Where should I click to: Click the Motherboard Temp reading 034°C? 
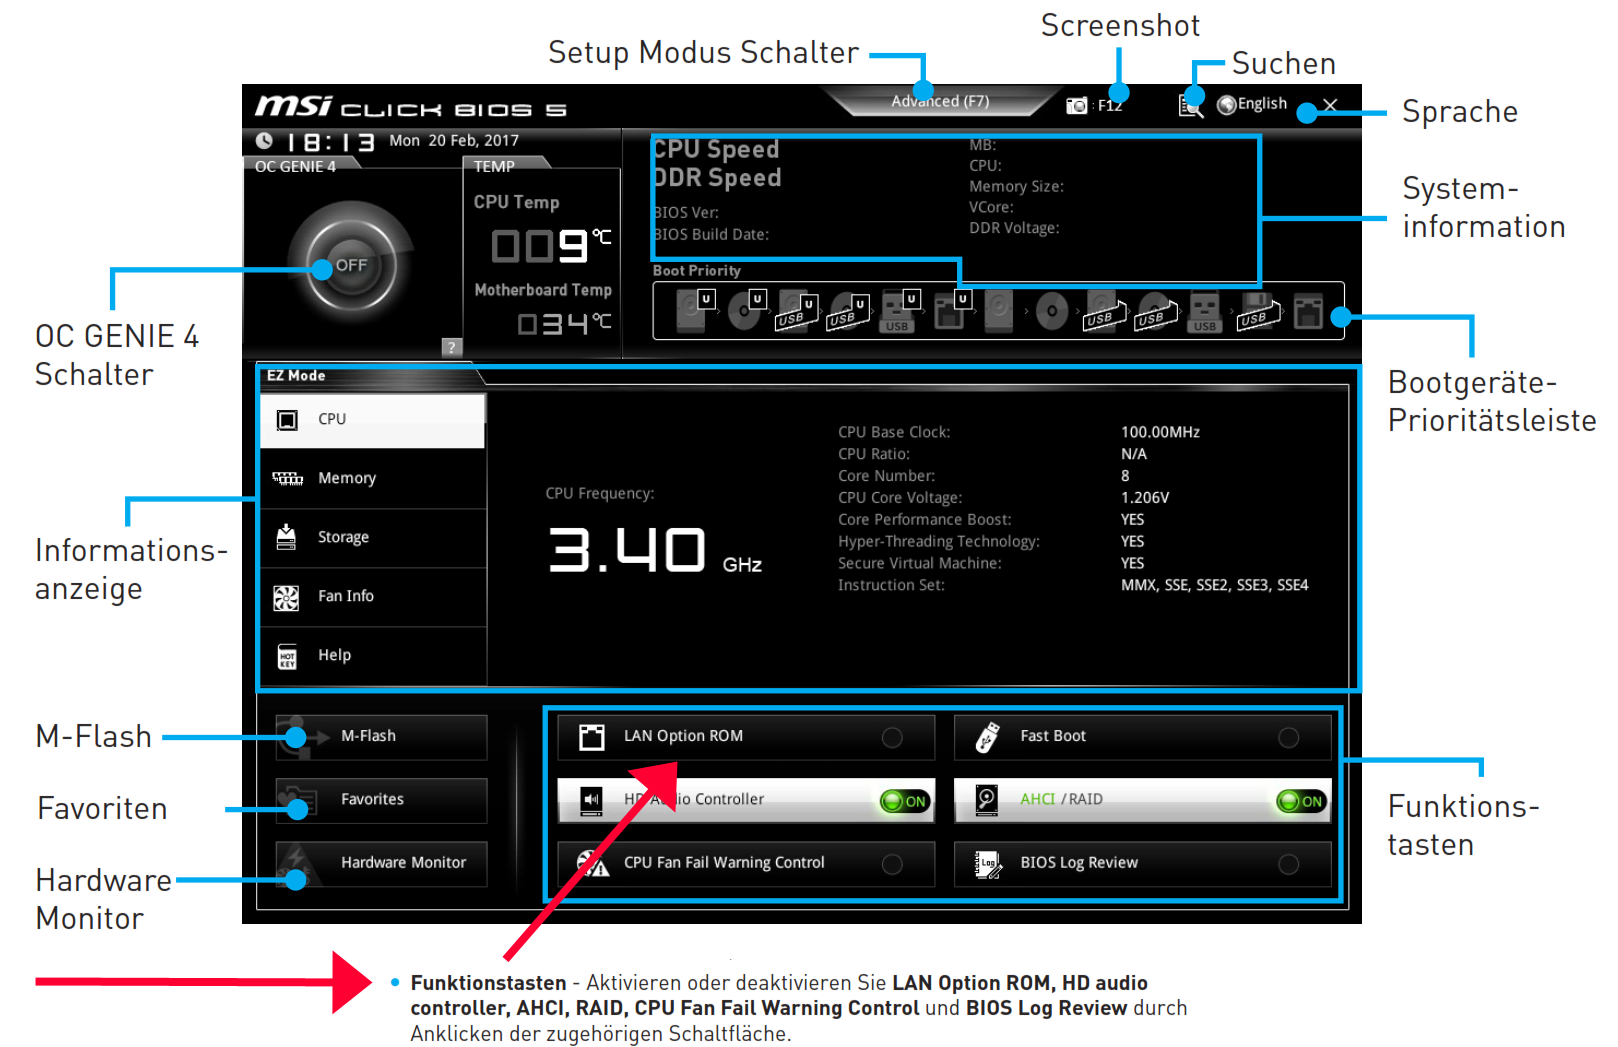(565, 323)
